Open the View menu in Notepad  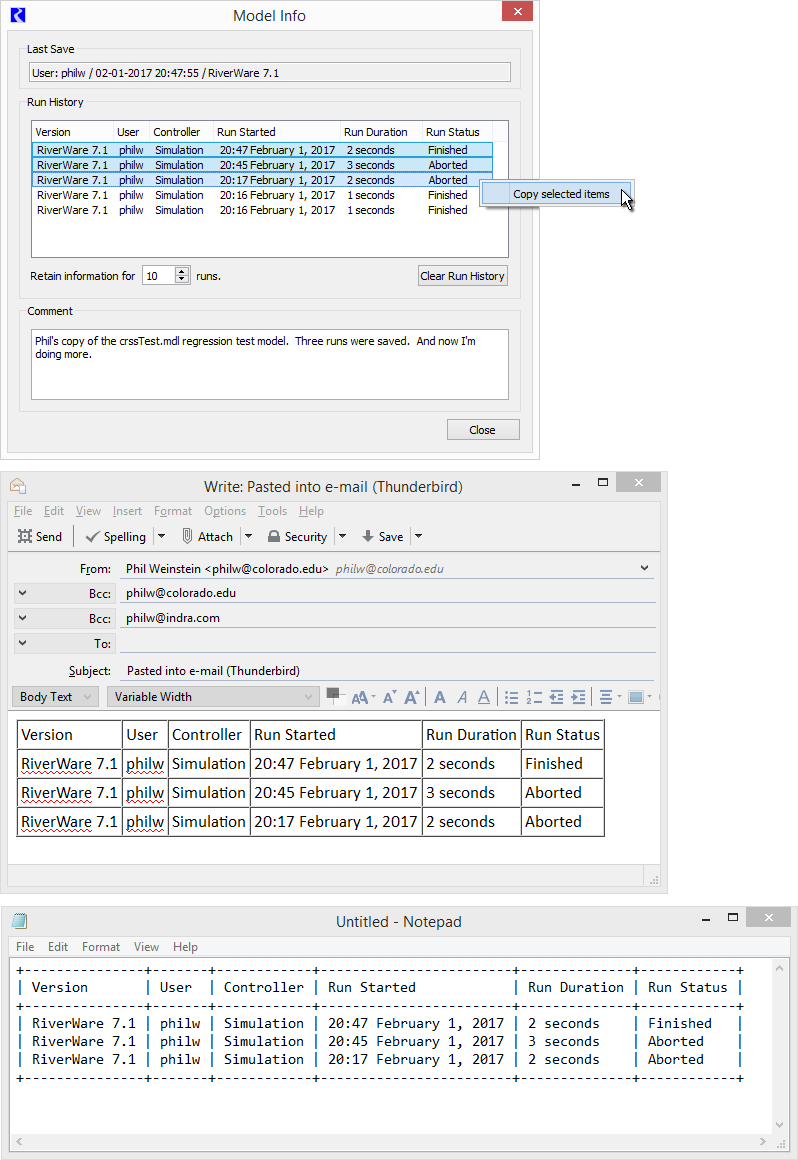click(x=146, y=947)
